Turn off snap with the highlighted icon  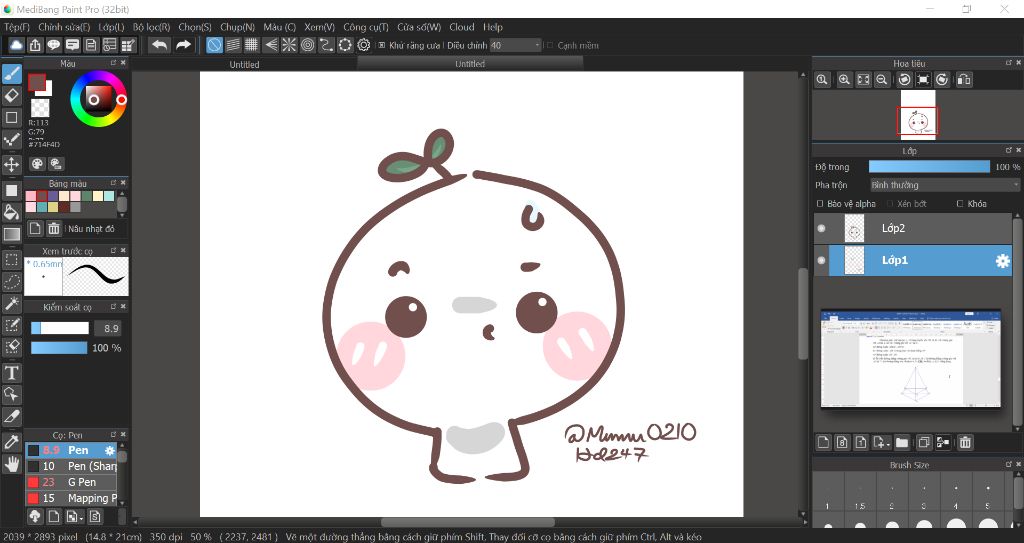[x=214, y=45]
